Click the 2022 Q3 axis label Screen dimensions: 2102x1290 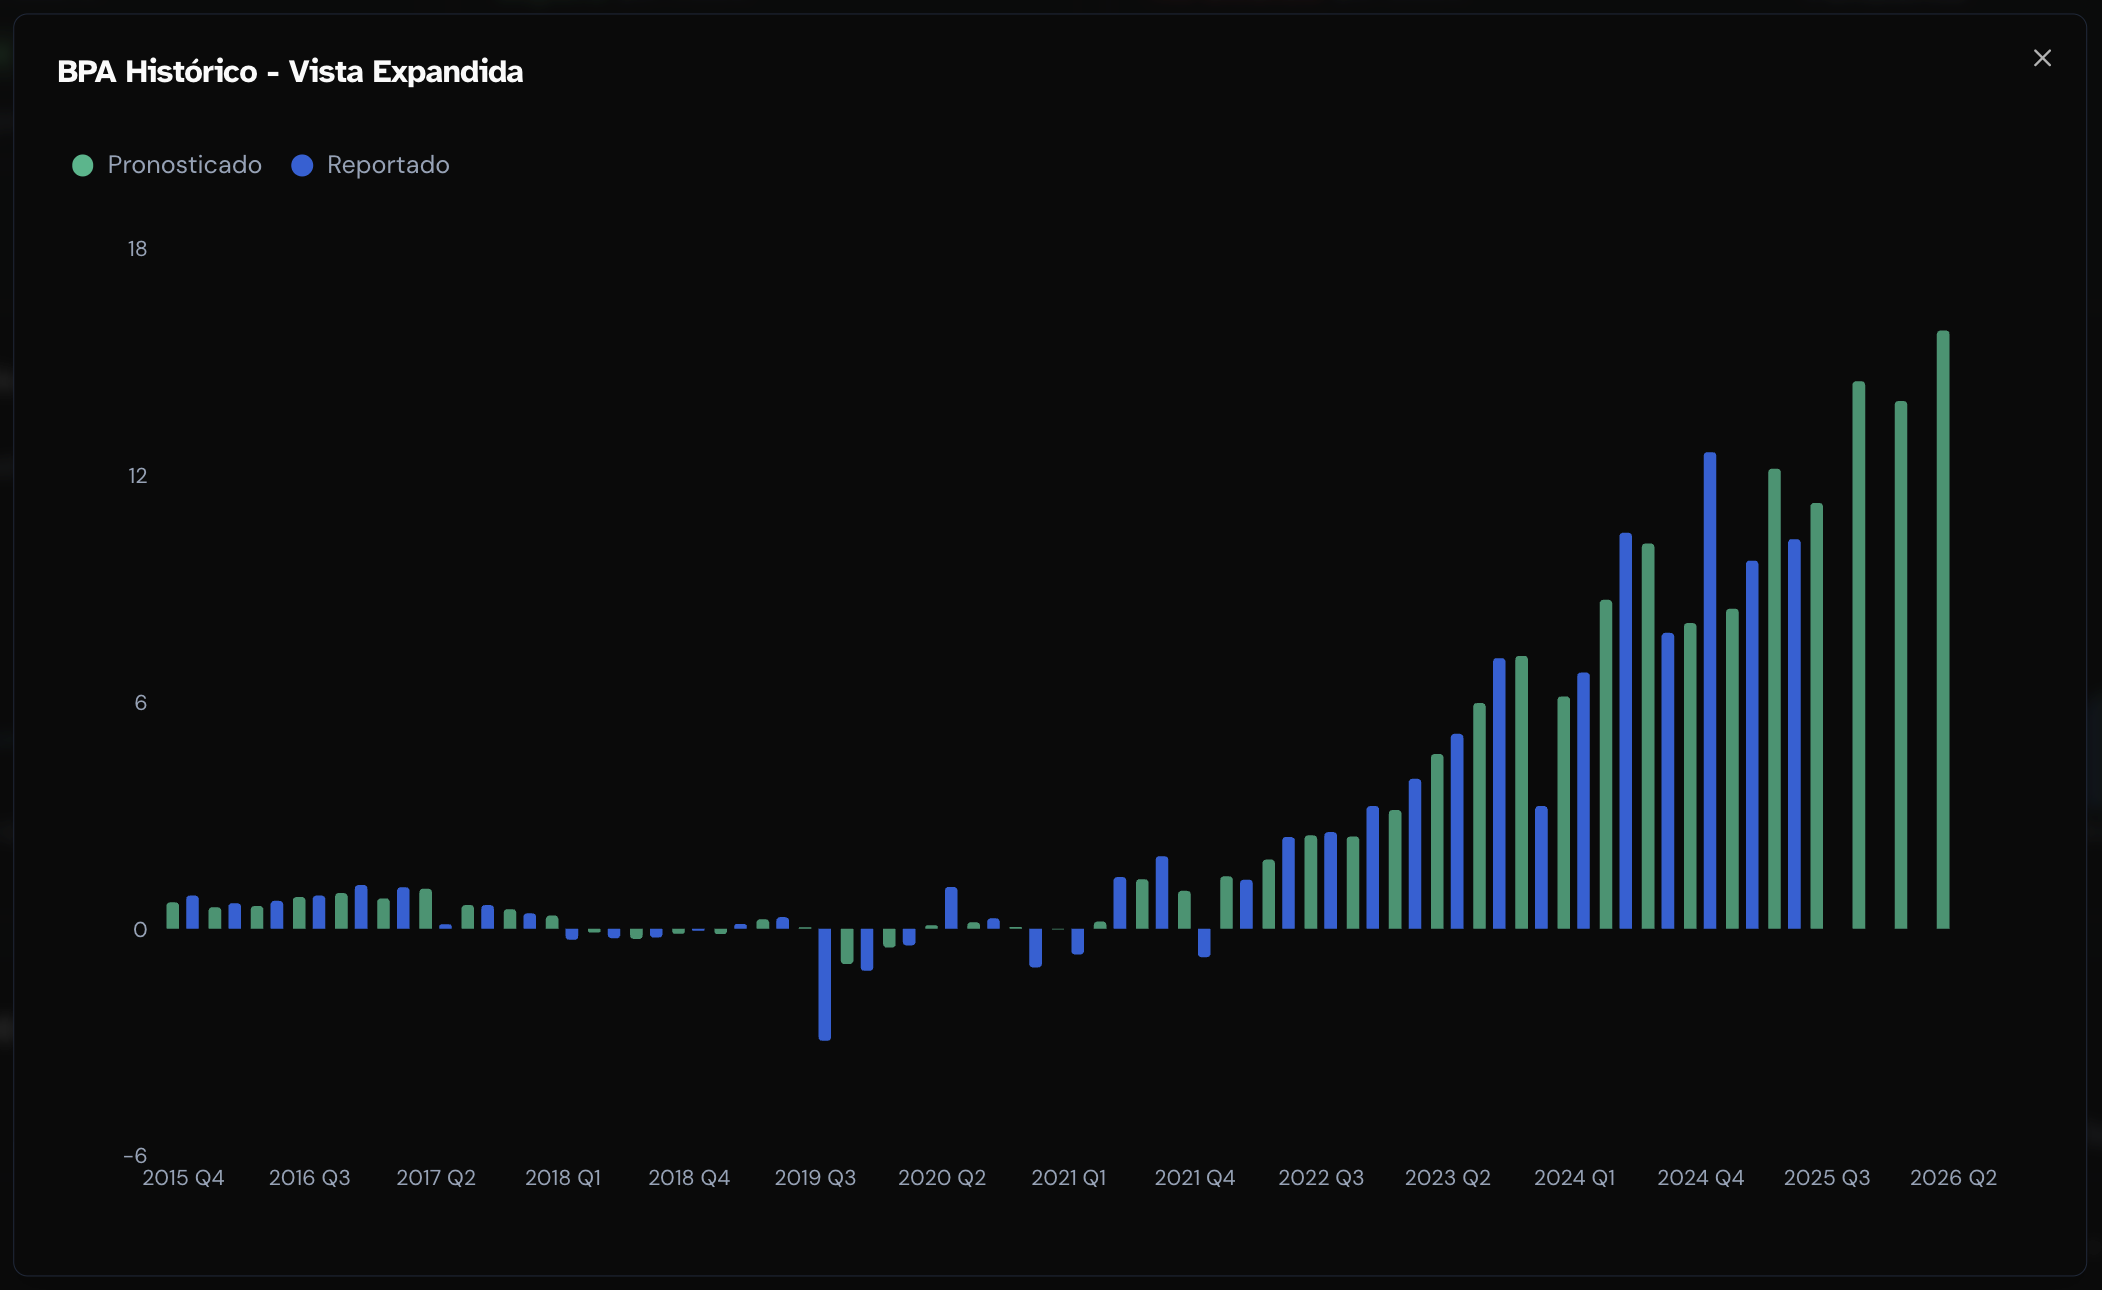1321,1178
